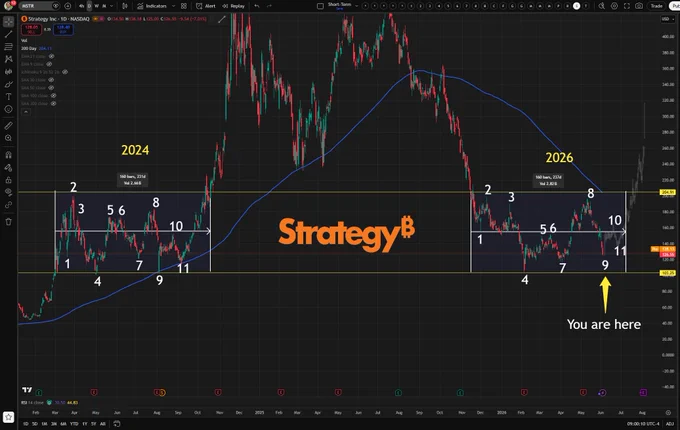Expand the favorite indicators dropdown arrow

[x=173, y=6]
